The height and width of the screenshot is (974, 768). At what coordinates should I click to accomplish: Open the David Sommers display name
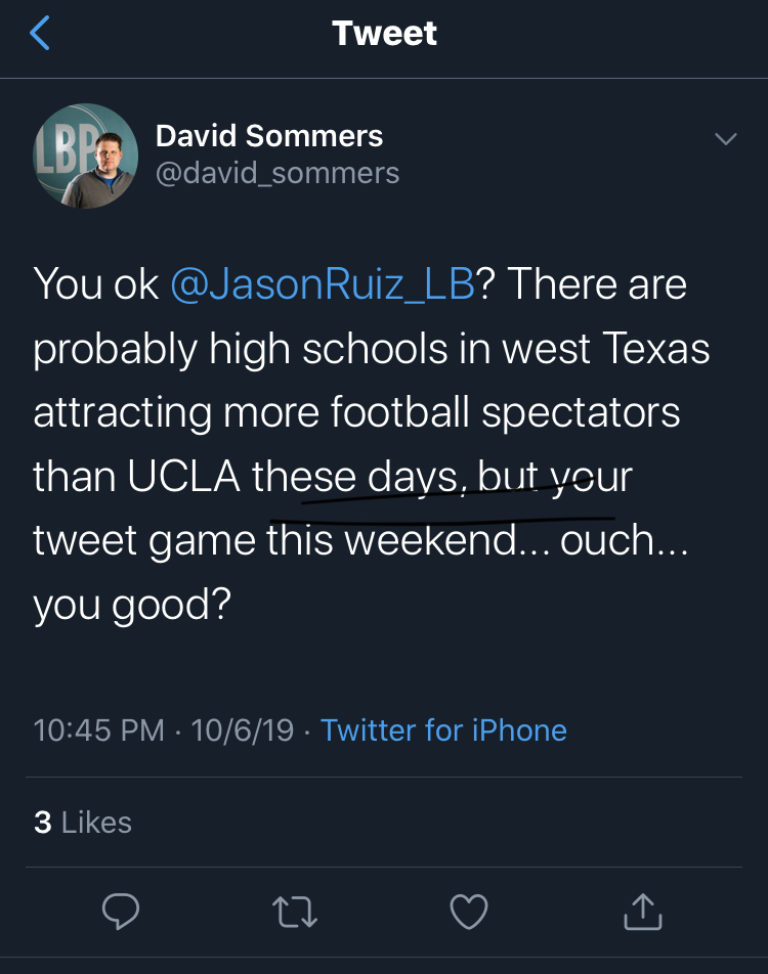click(x=269, y=136)
